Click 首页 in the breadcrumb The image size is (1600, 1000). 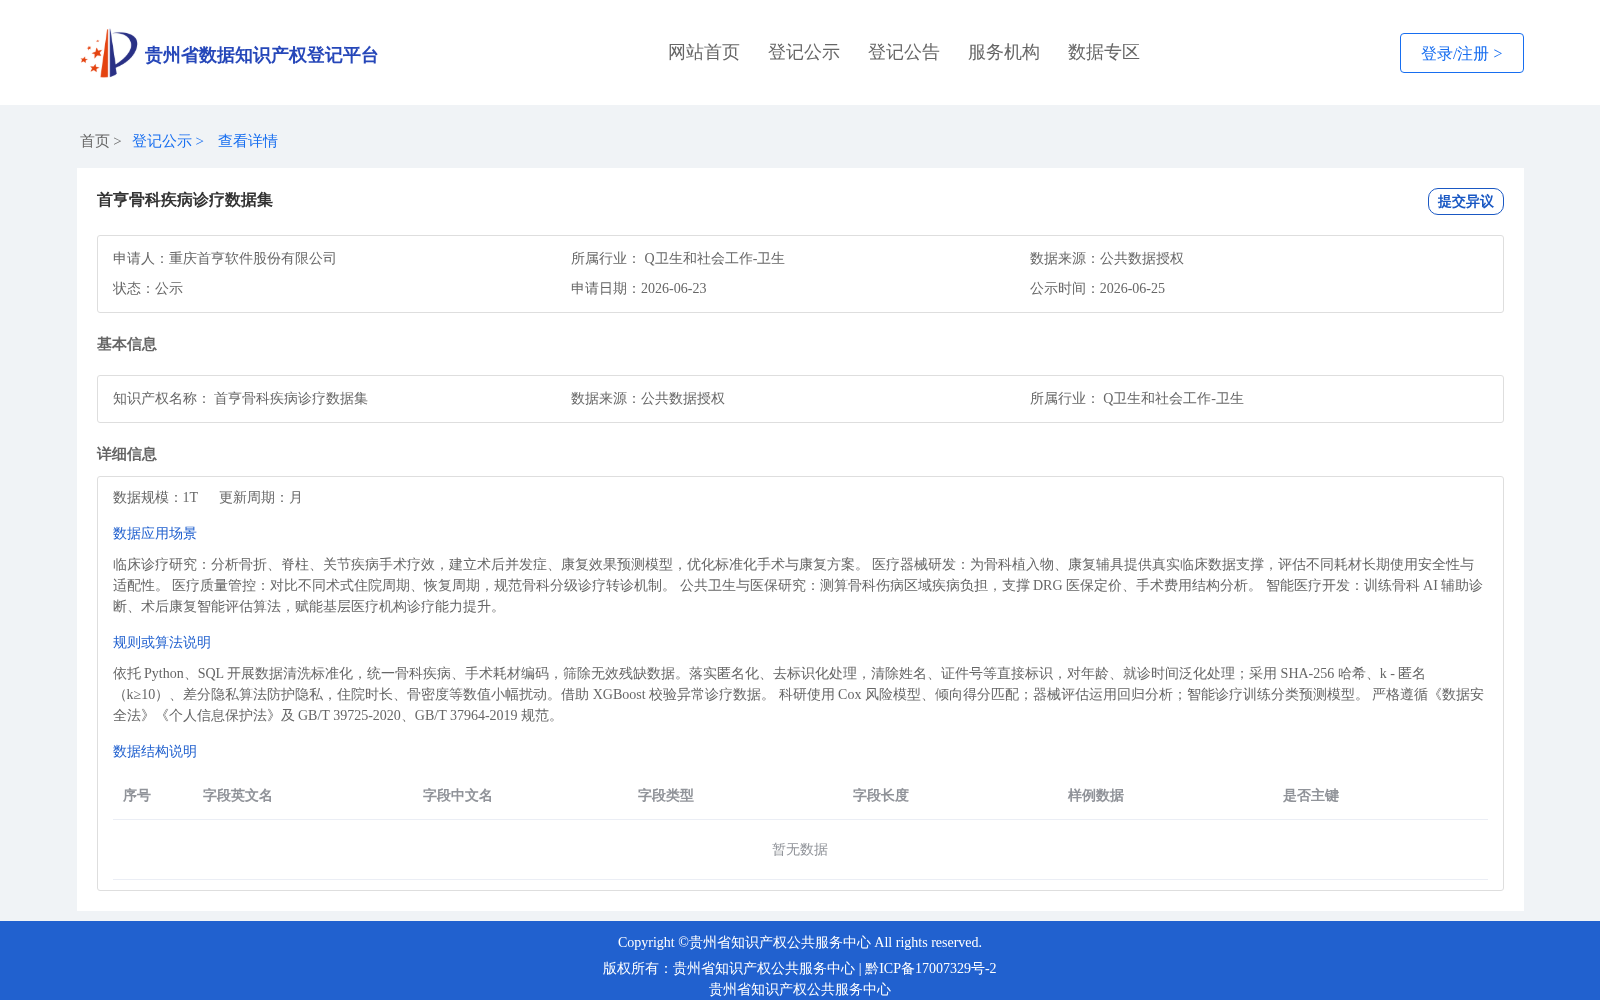click(x=95, y=141)
